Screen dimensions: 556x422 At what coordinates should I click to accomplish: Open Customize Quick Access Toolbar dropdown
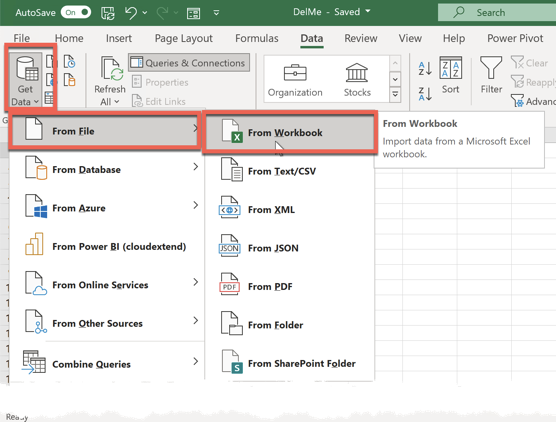(216, 13)
